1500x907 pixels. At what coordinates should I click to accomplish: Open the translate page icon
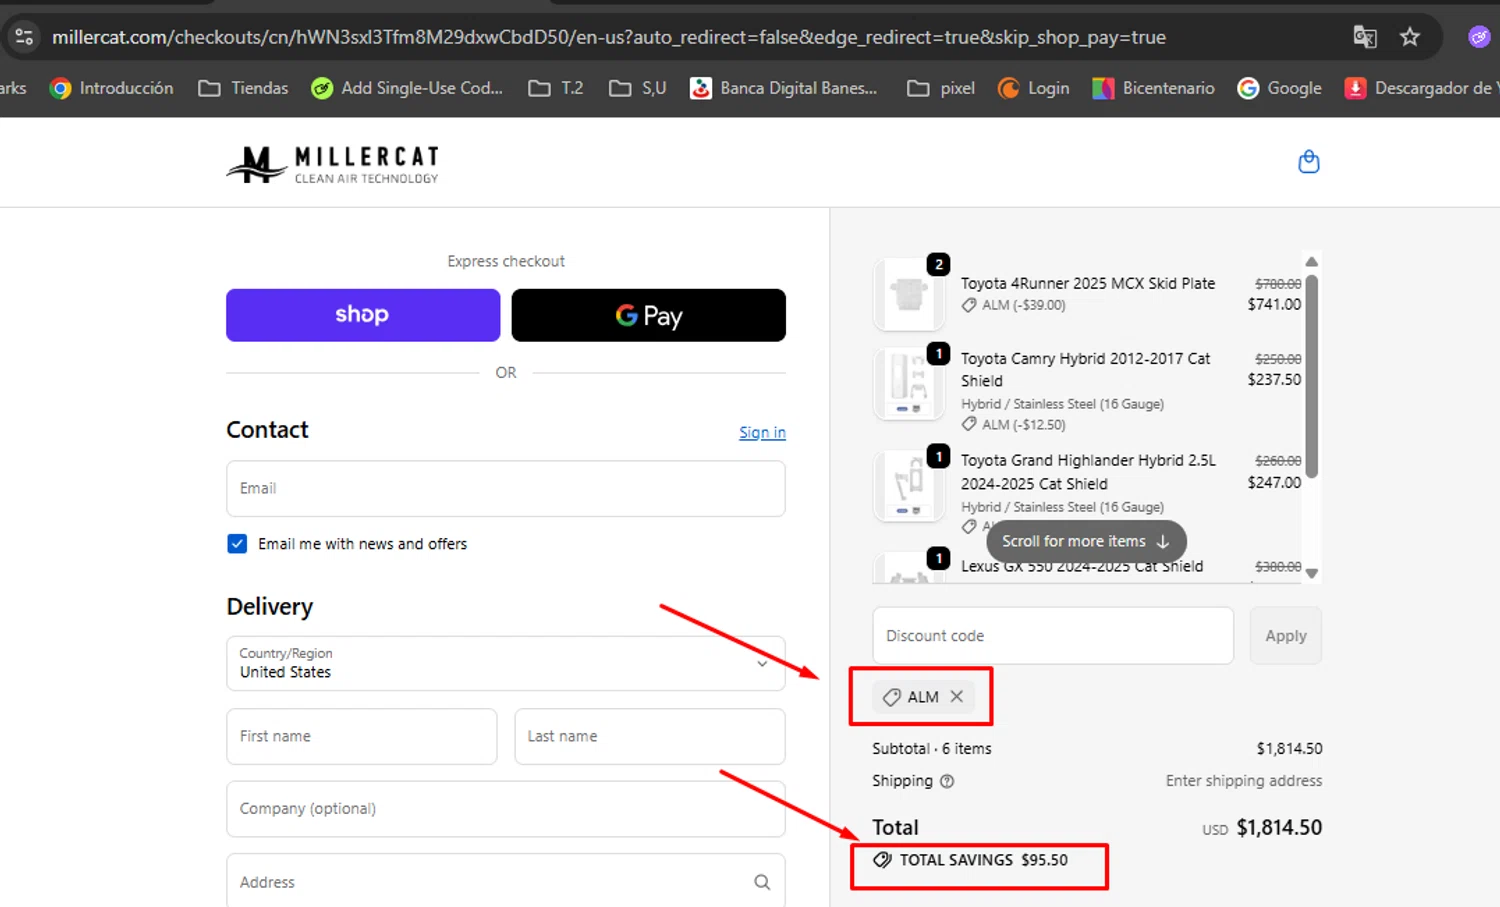point(1365,37)
